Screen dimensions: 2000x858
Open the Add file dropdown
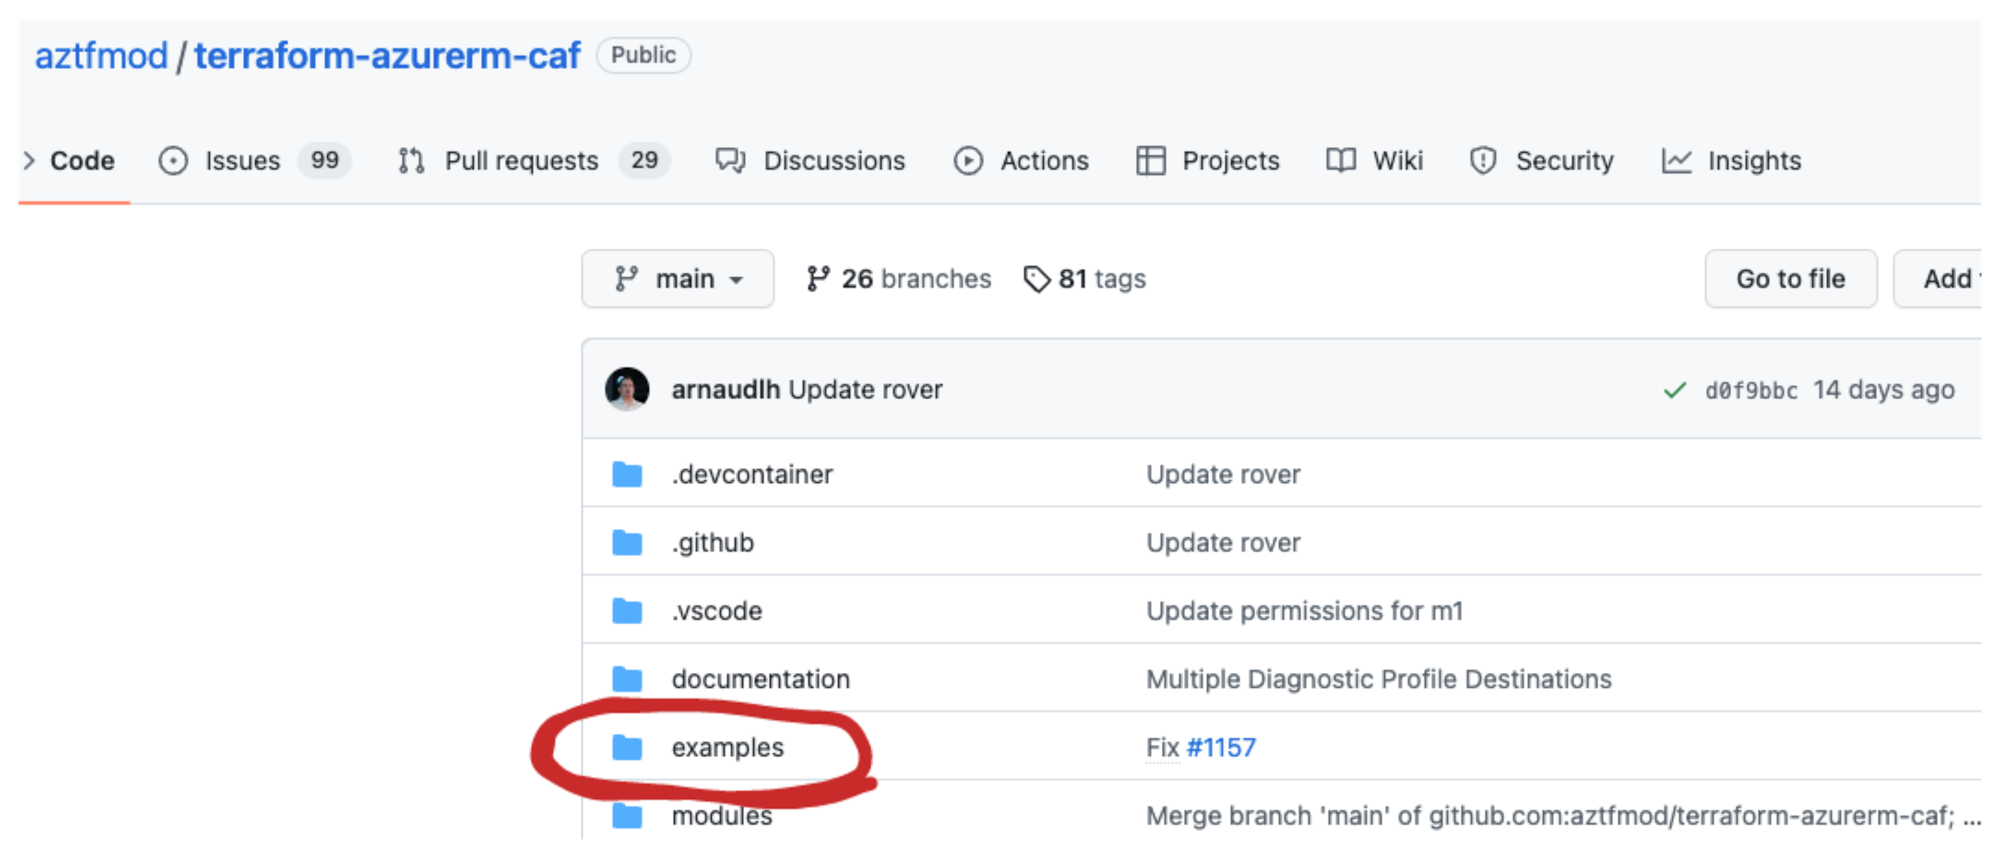click(x=1948, y=279)
